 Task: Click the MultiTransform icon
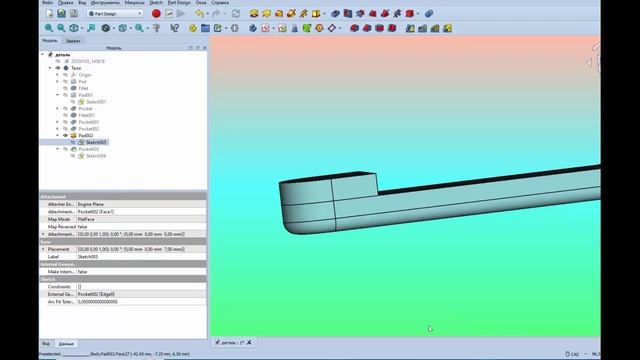448,28
